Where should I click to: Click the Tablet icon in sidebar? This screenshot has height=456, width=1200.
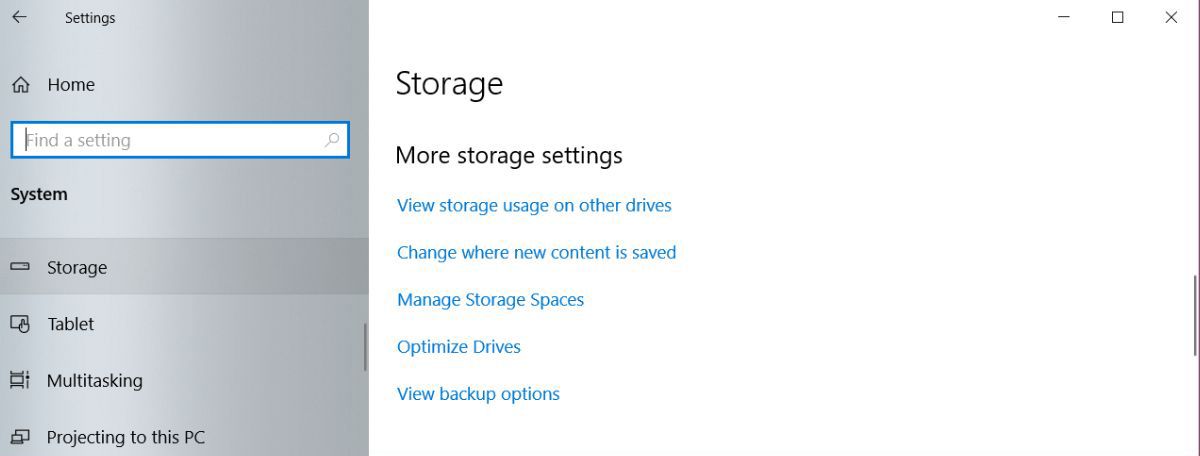coord(19,324)
